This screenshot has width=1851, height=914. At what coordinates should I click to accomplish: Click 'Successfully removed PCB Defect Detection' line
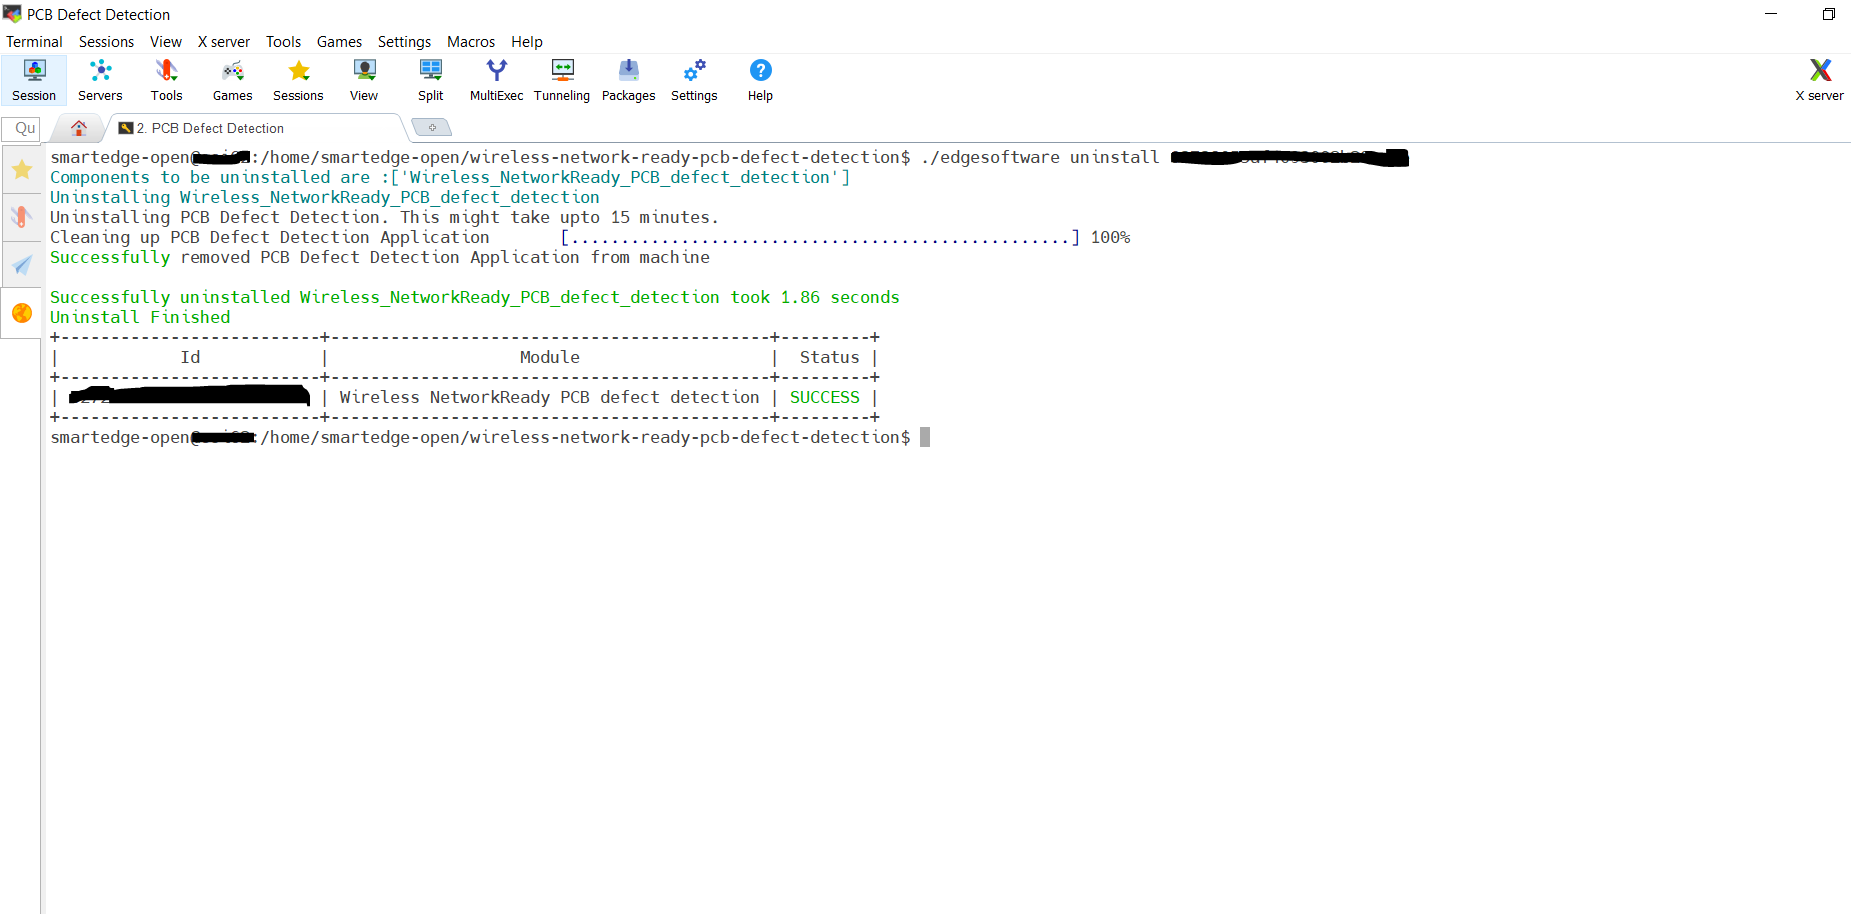[380, 257]
